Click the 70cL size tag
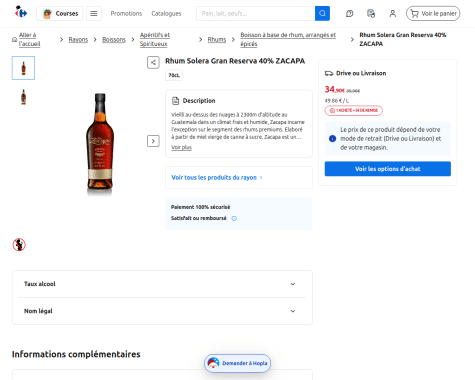Image resolution: width=475 pixels, height=380 pixels. pos(174,75)
